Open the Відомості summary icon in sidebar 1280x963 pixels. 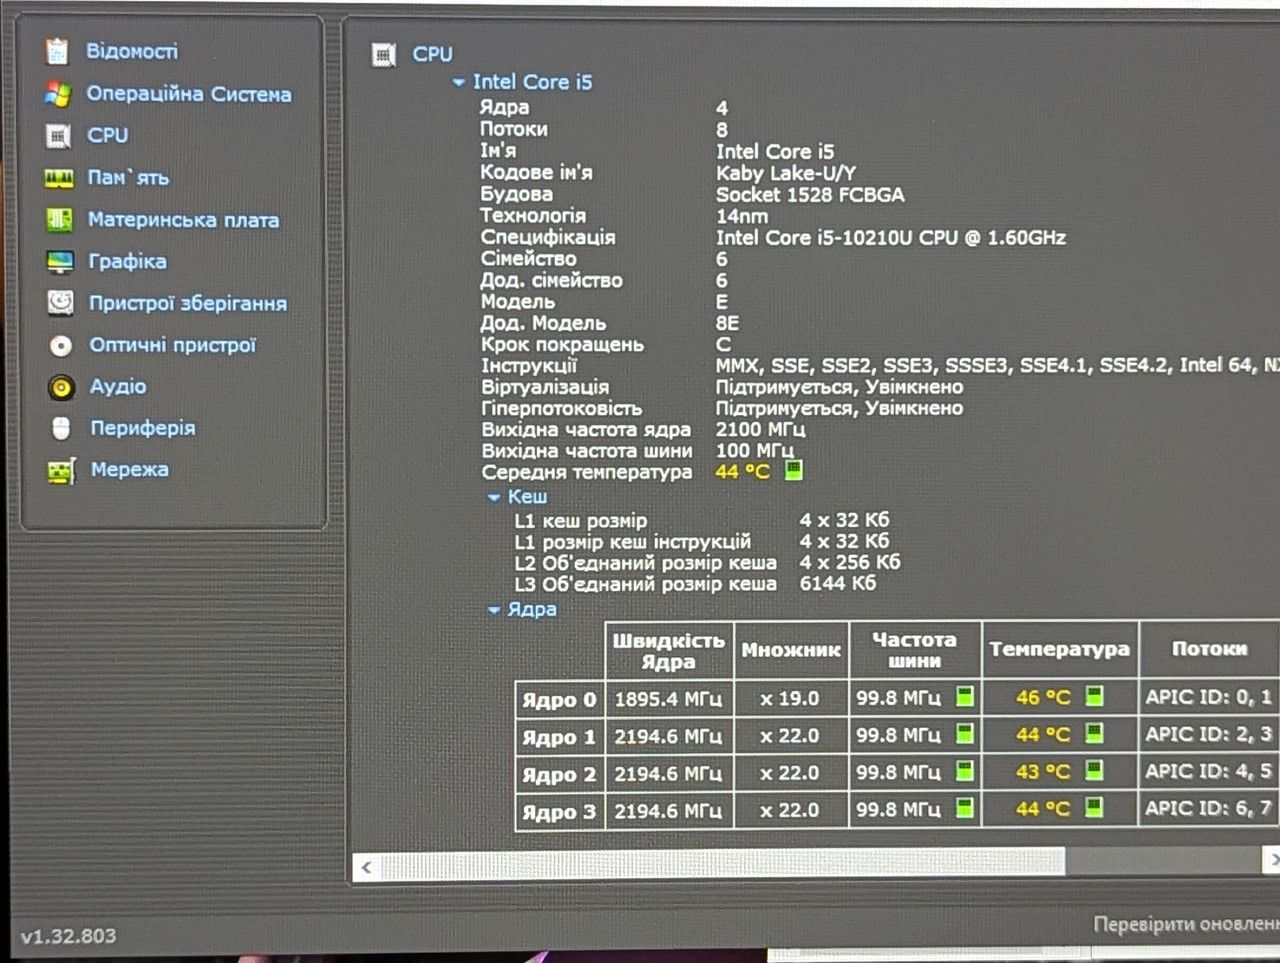click(57, 50)
